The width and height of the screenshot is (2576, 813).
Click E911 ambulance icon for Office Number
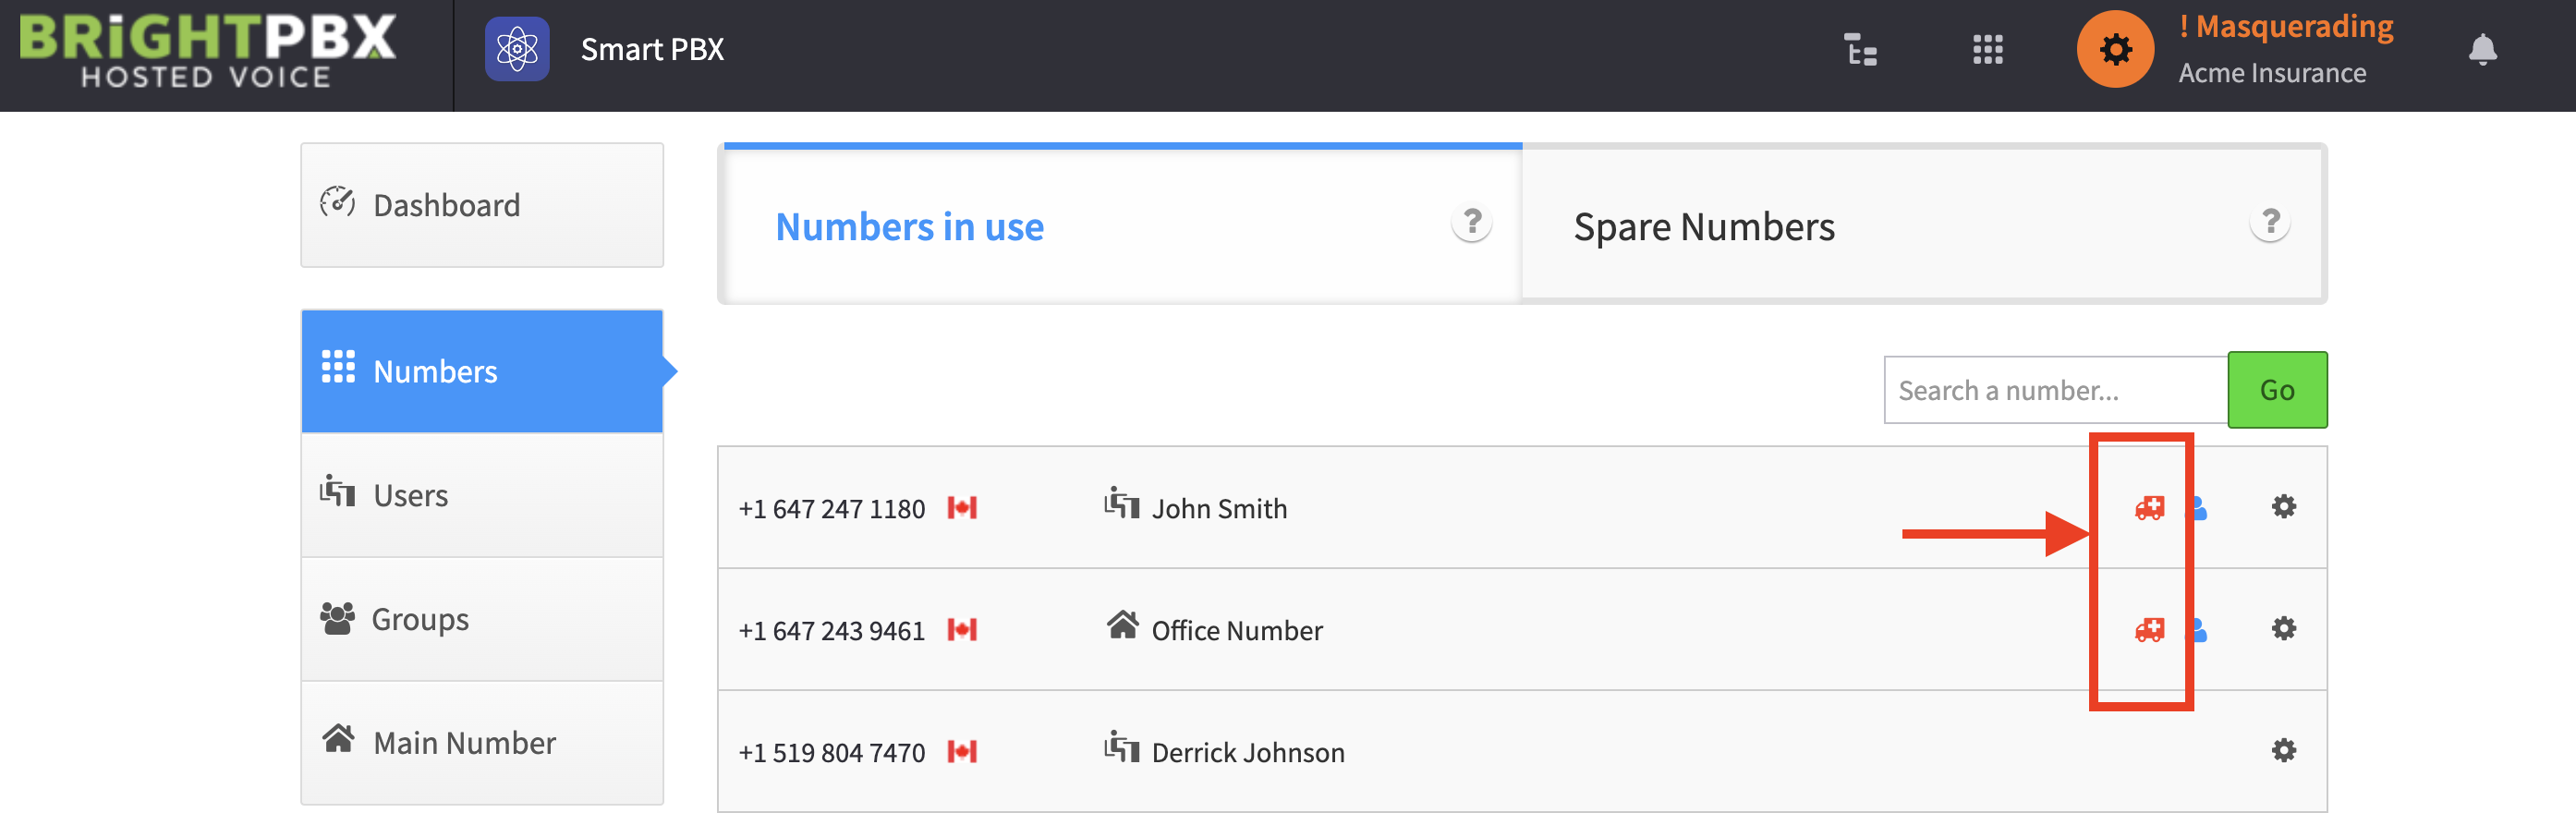click(2149, 630)
